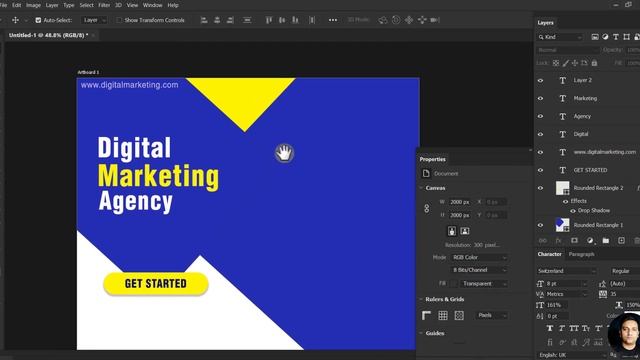Filter layers by type layer icon
Viewport: 640px width, 360px height.
[616, 37]
